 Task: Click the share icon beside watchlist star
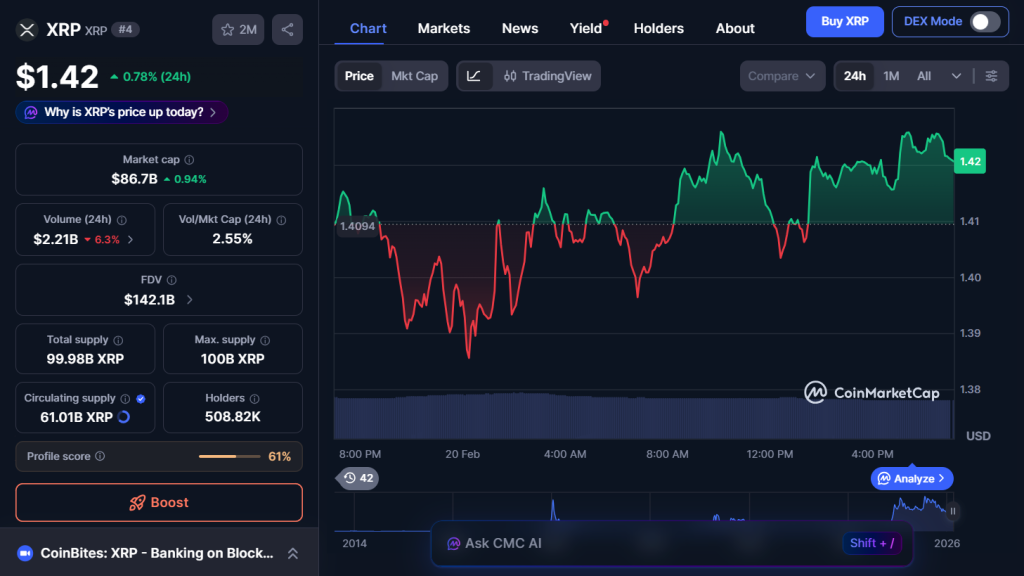pyautogui.click(x=287, y=30)
